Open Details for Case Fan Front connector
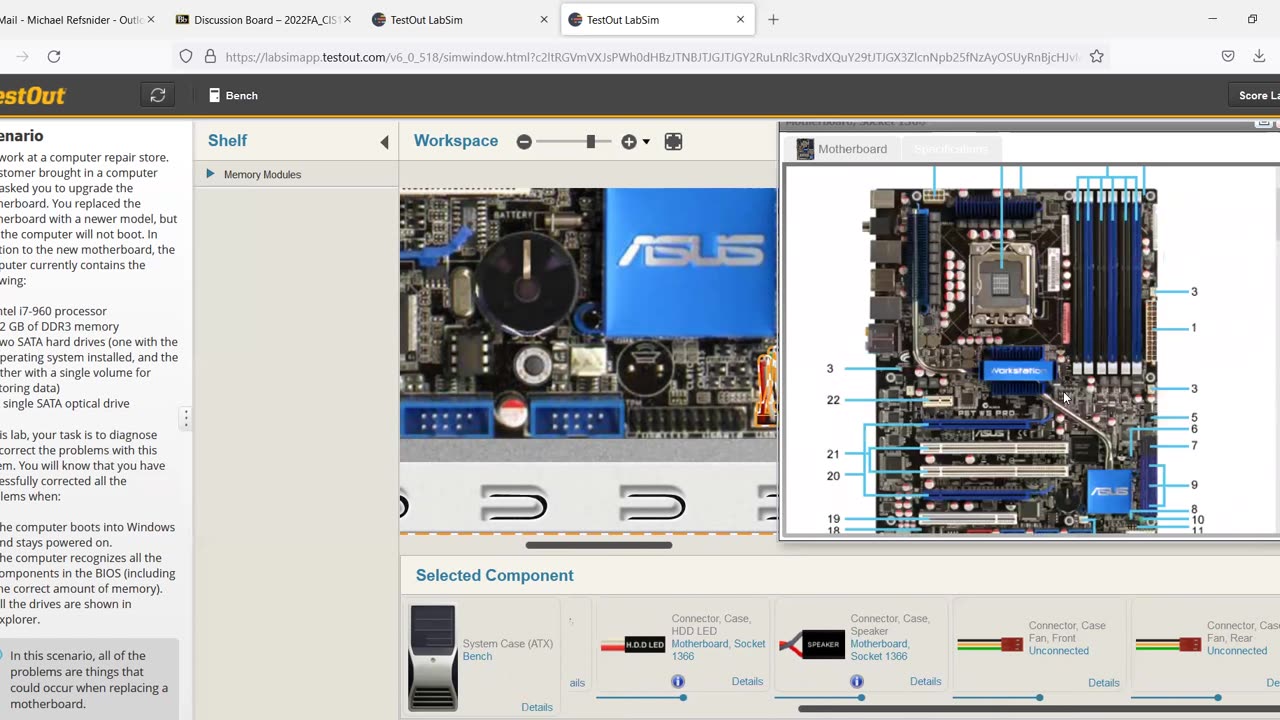The image size is (1280, 720). coord(1103,682)
